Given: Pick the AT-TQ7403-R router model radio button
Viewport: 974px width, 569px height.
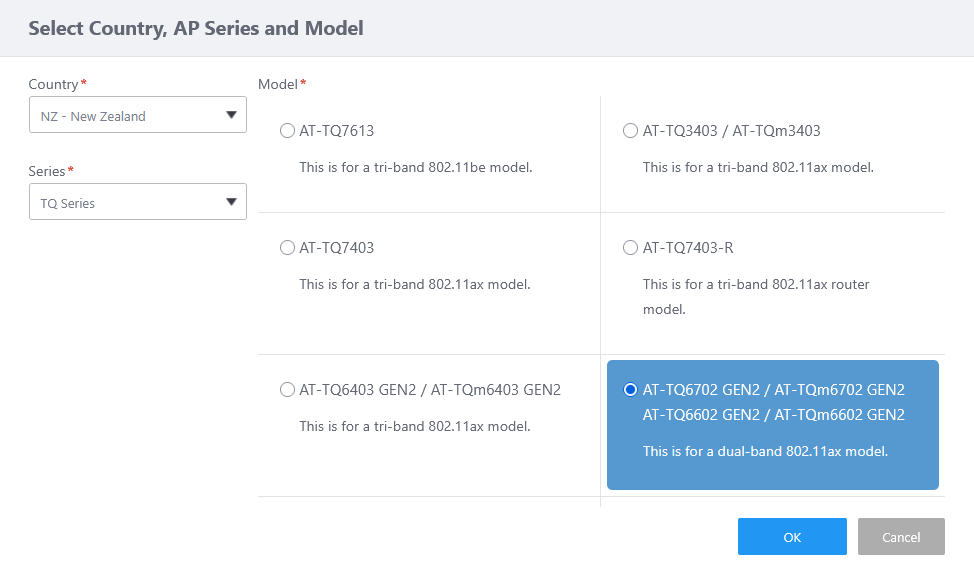Looking at the screenshot, I should pyautogui.click(x=630, y=247).
